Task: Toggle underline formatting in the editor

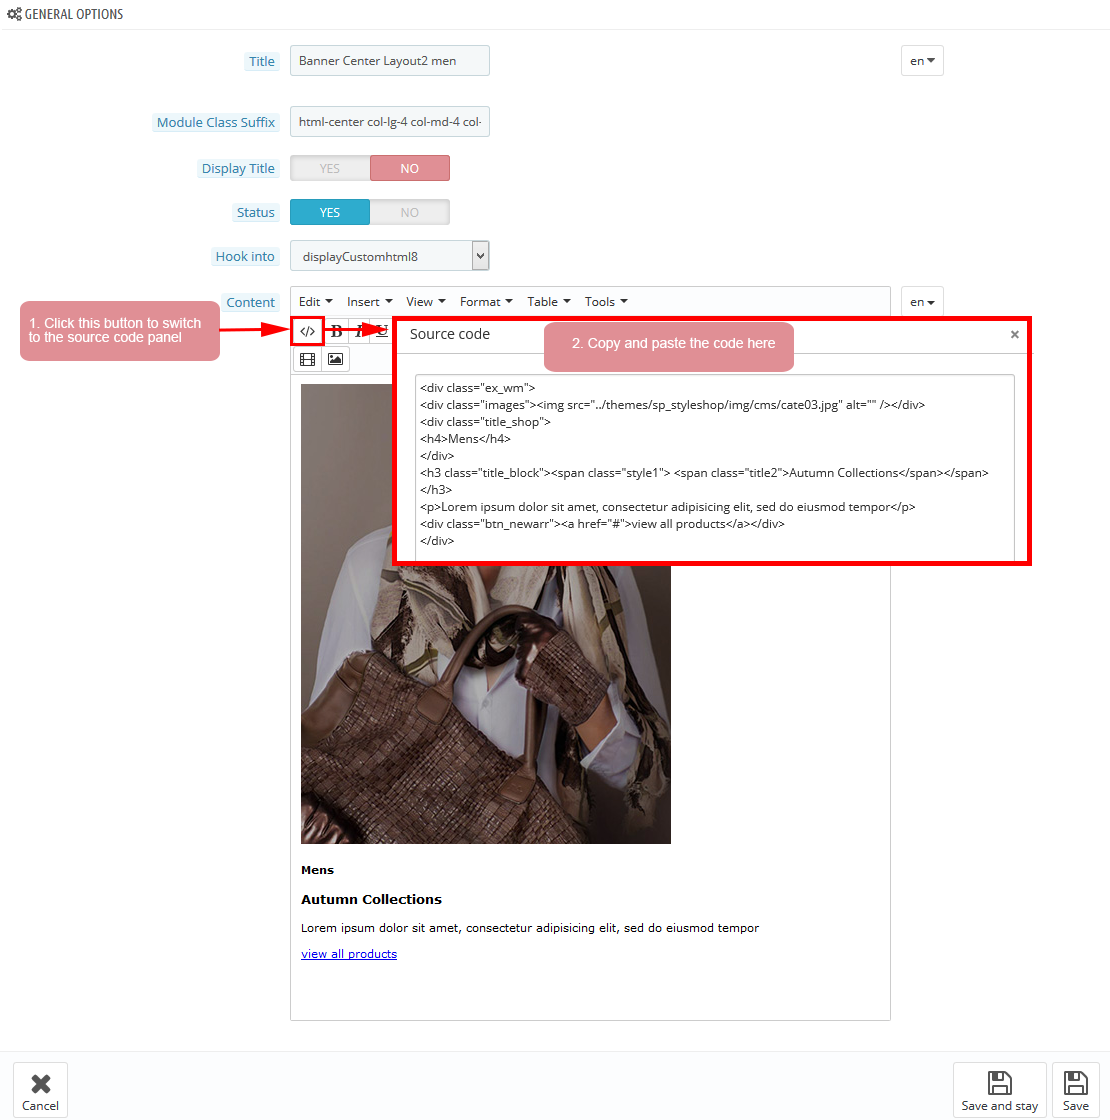Action: tap(382, 331)
